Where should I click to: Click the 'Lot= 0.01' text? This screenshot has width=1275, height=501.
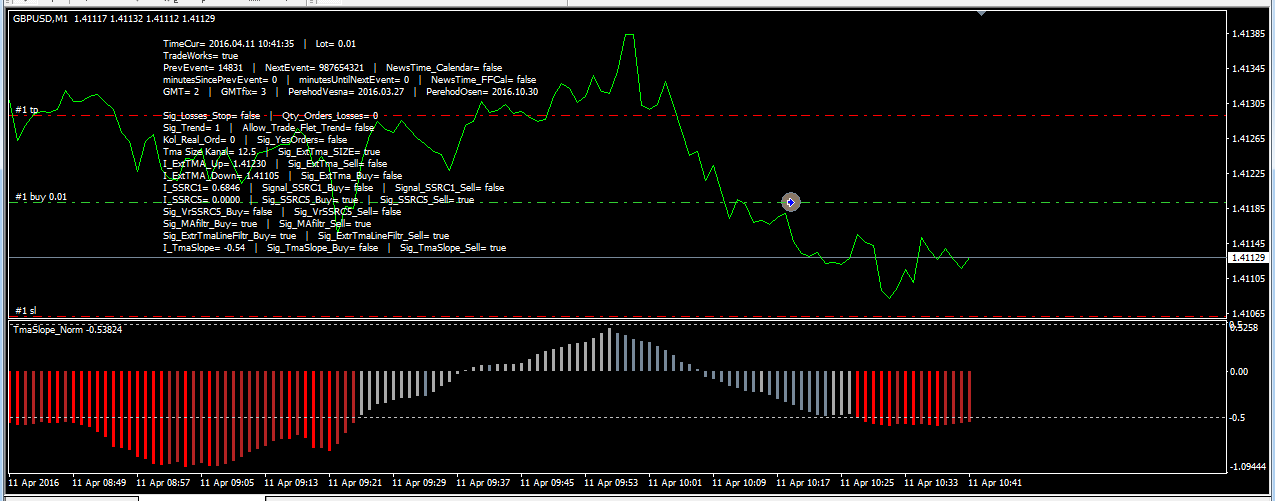coord(335,44)
